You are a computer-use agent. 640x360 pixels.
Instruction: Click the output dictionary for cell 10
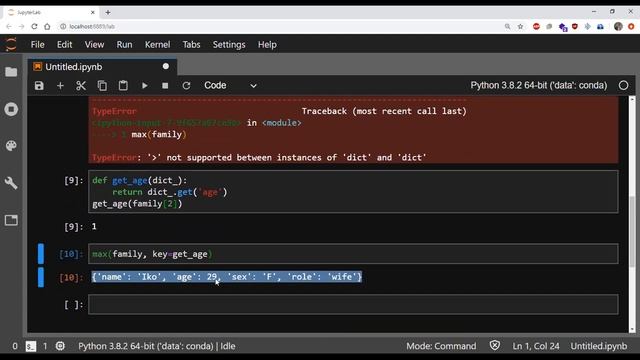click(x=227, y=277)
